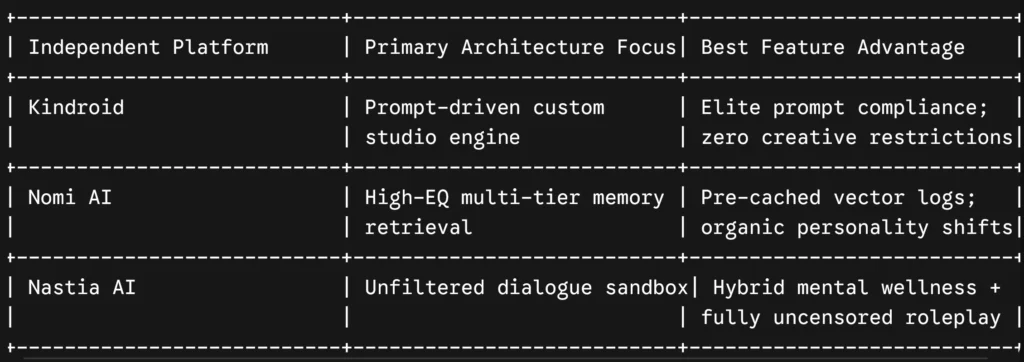Viewport: 1024px width, 362px height.
Task: Click 'fully uncensored roleplay' text
Action: click(850, 318)
